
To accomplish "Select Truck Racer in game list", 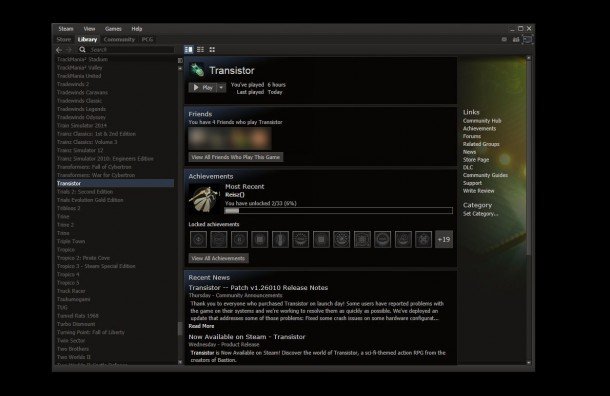I will tap(71, 291).
